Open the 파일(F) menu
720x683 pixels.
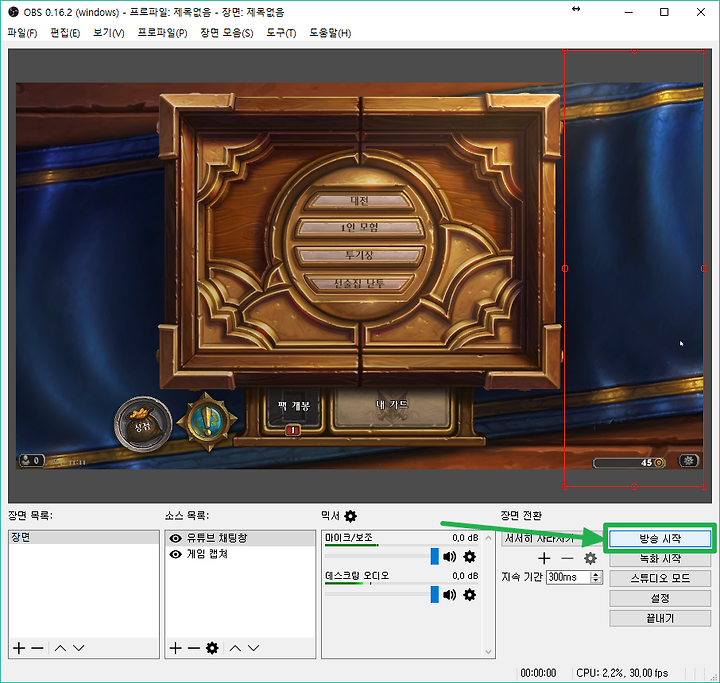coord(22,33)
